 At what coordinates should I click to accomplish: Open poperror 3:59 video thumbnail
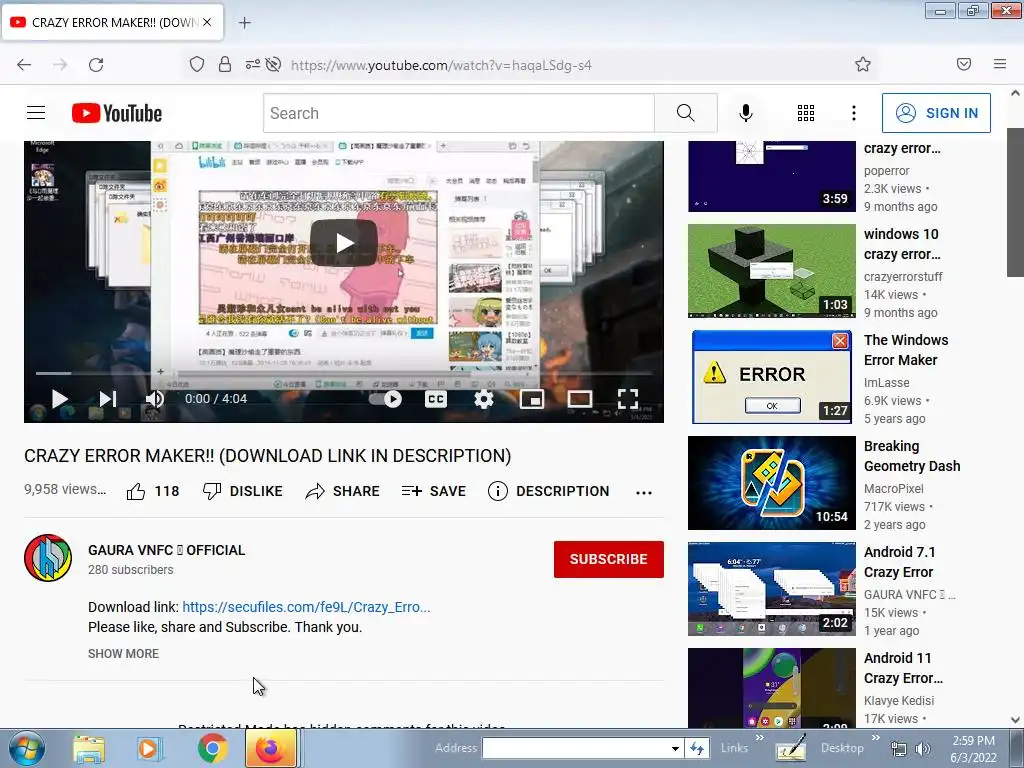(x=771, y=176)
